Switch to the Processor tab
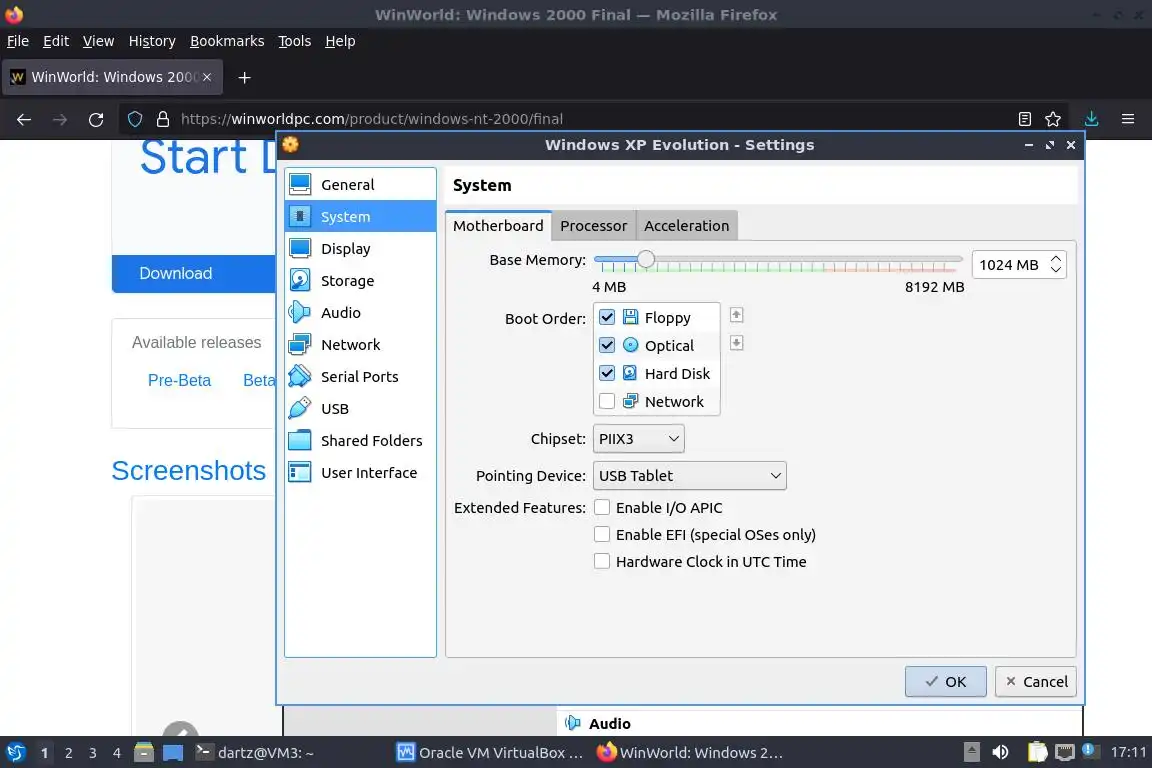 [x=594, y=226]
